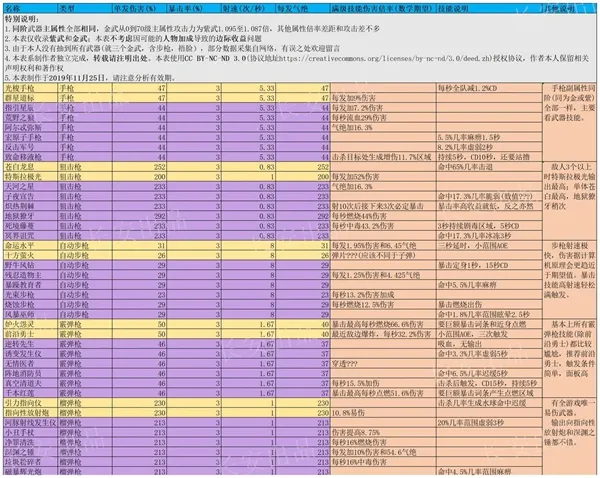This screenshot has width=600, height=478.
Task: Click the 其他说明 header cell
Action: [x=569, y=8]
